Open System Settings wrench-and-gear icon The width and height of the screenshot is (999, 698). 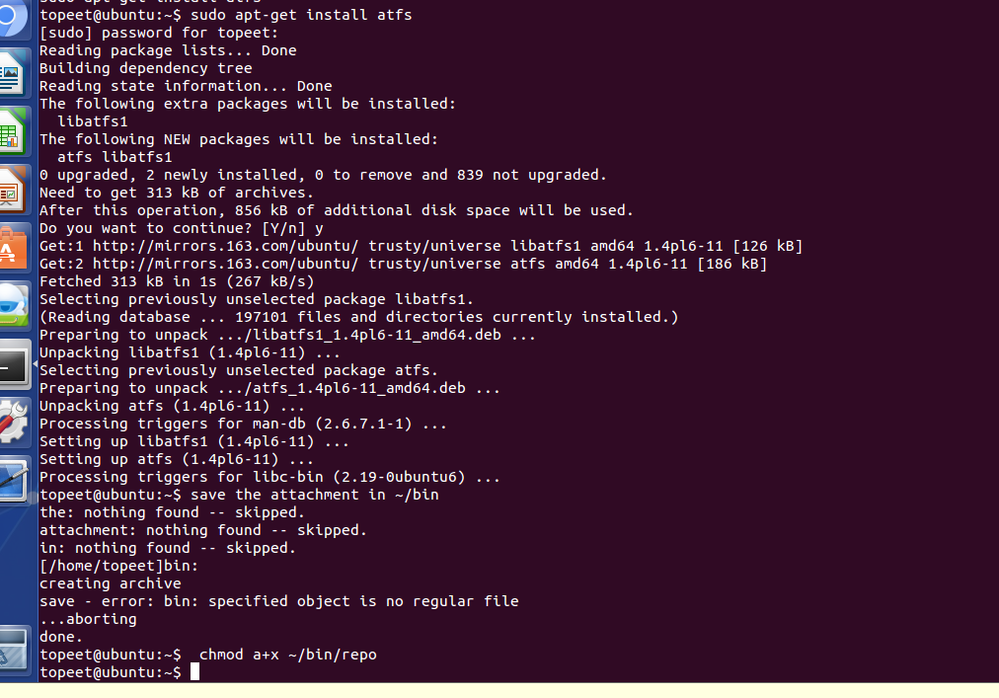point(12,422)
